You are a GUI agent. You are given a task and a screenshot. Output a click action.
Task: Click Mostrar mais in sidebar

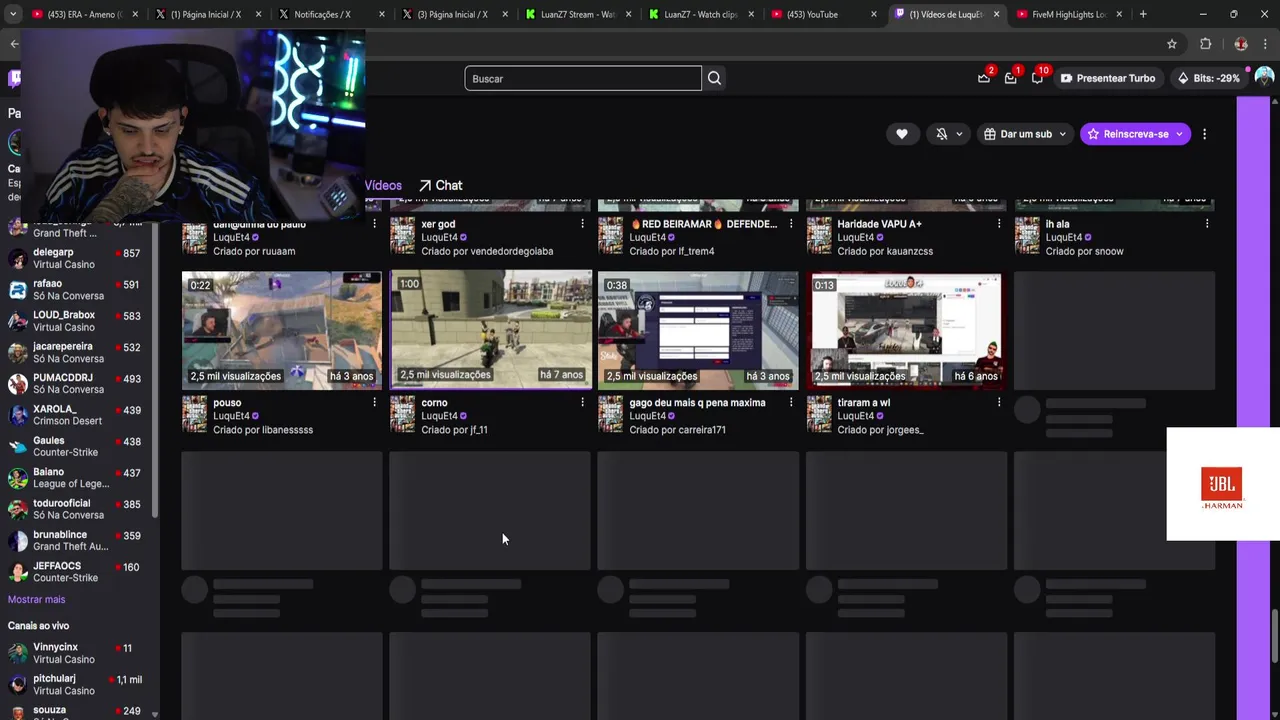click(36, 599)
